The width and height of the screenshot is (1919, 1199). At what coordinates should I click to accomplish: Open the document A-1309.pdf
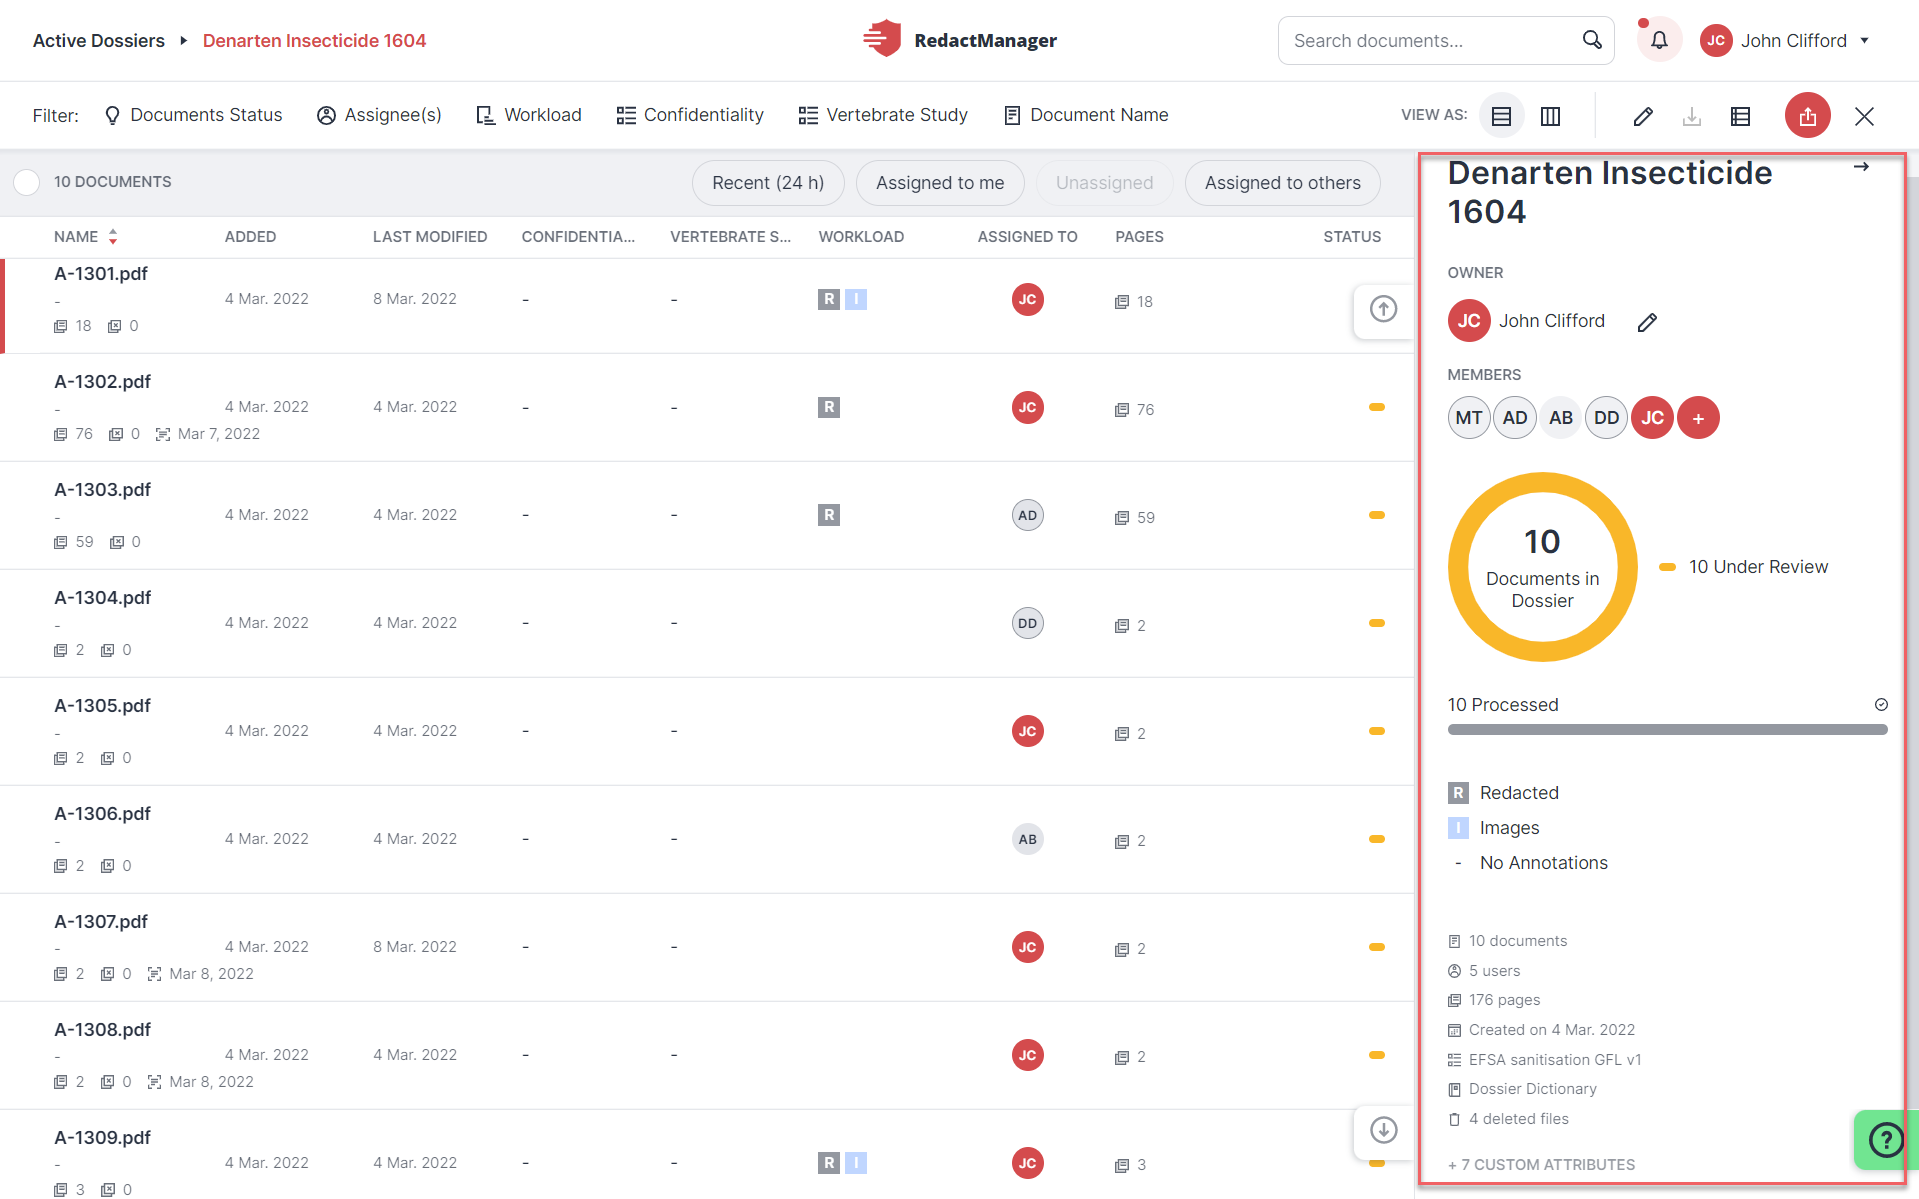click(x=102, y=1138)
